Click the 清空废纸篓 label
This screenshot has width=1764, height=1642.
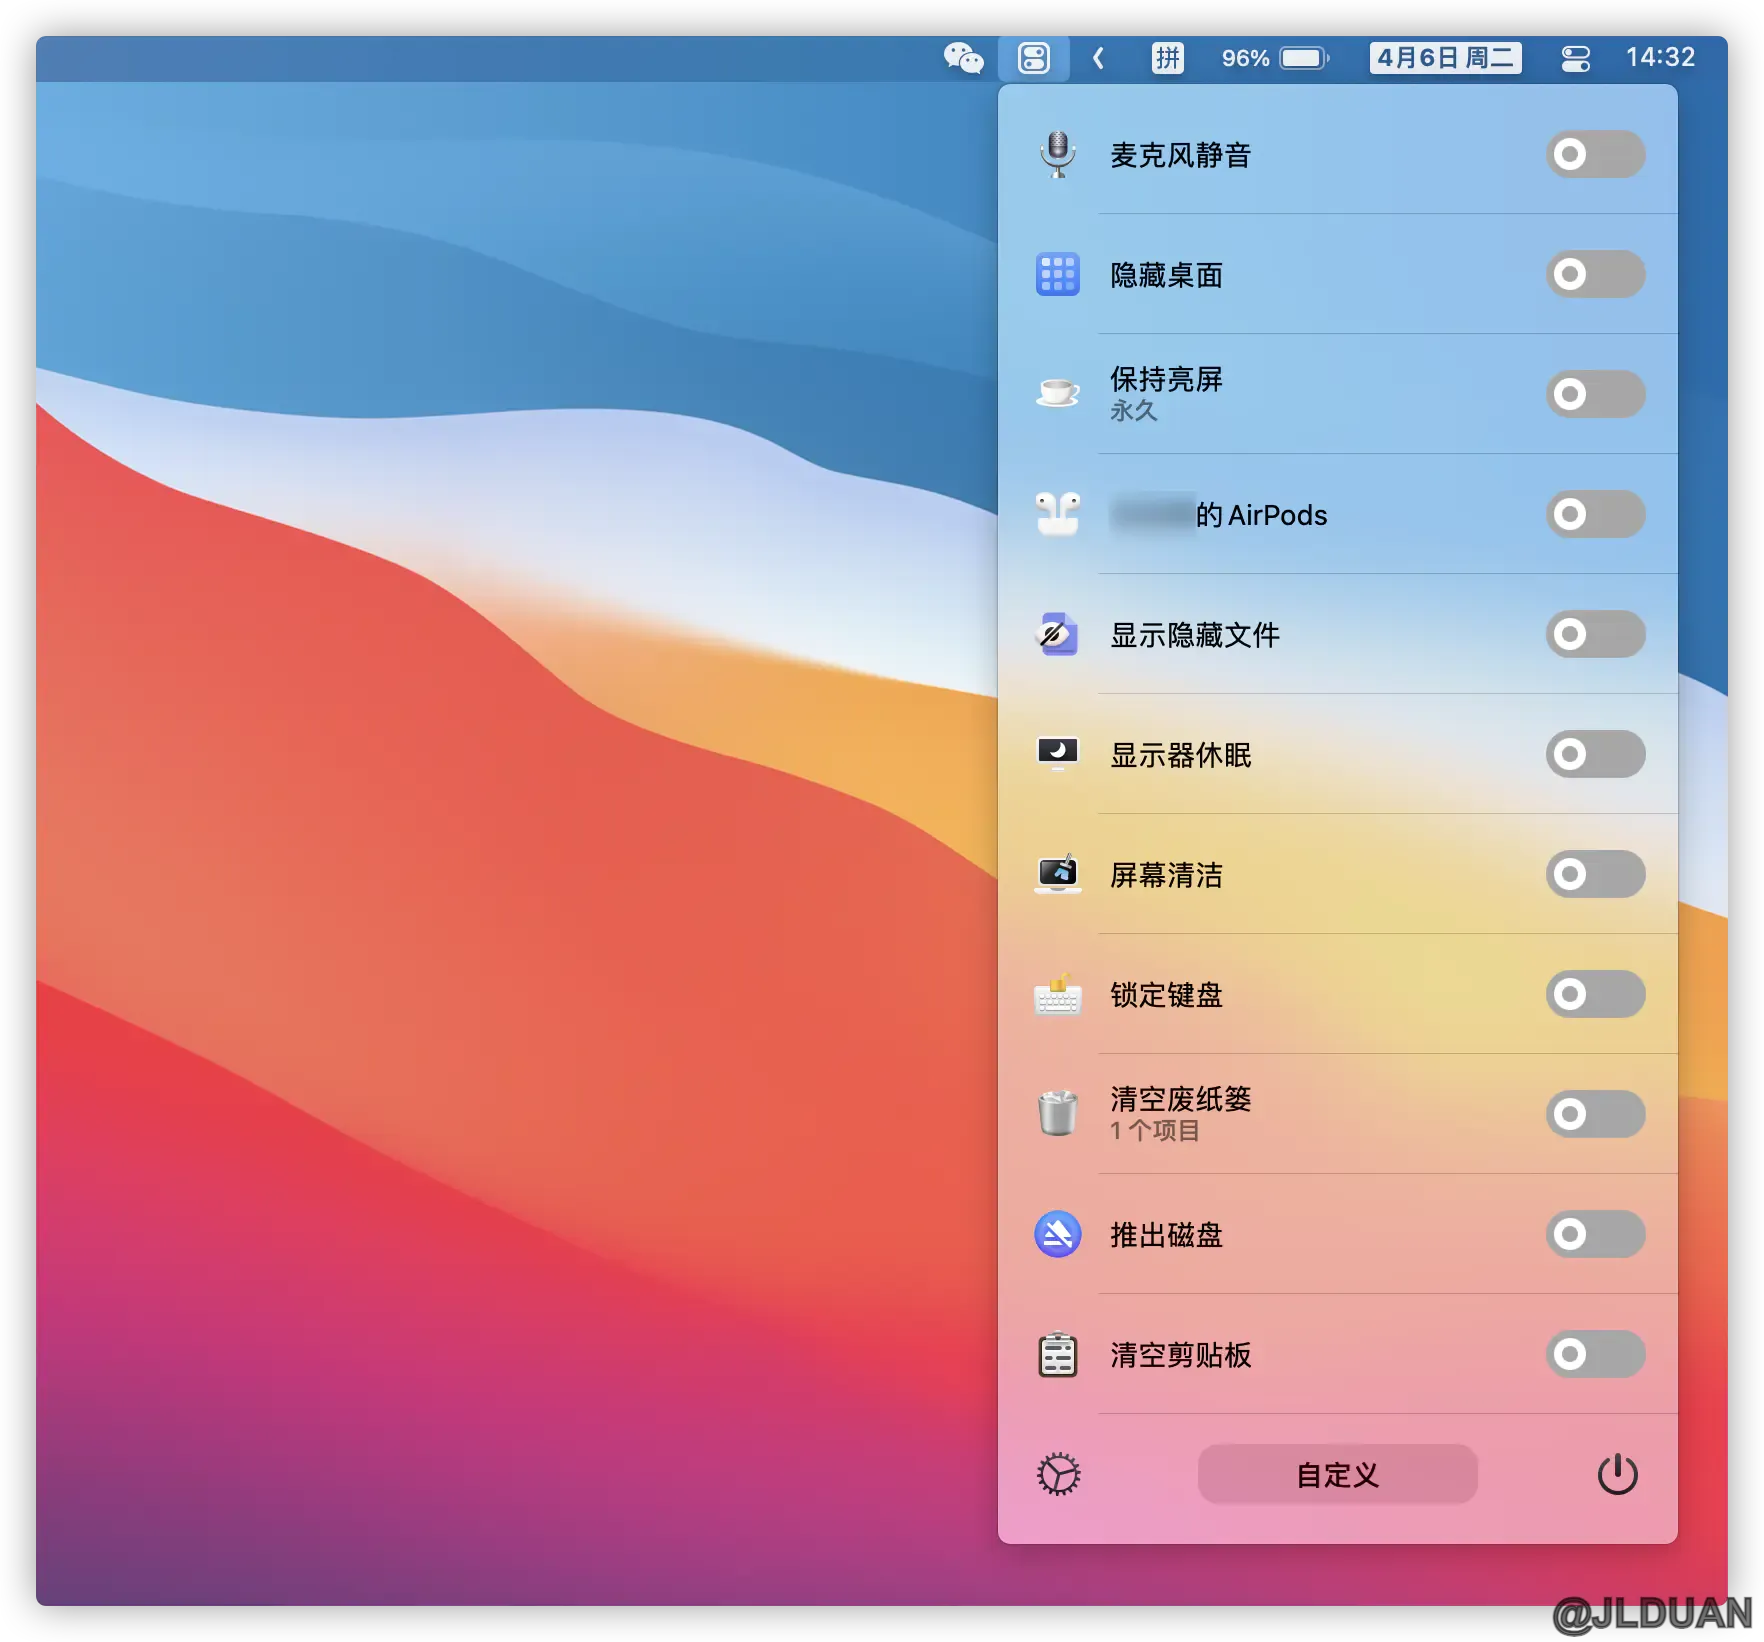(x=1180, y=1099)
